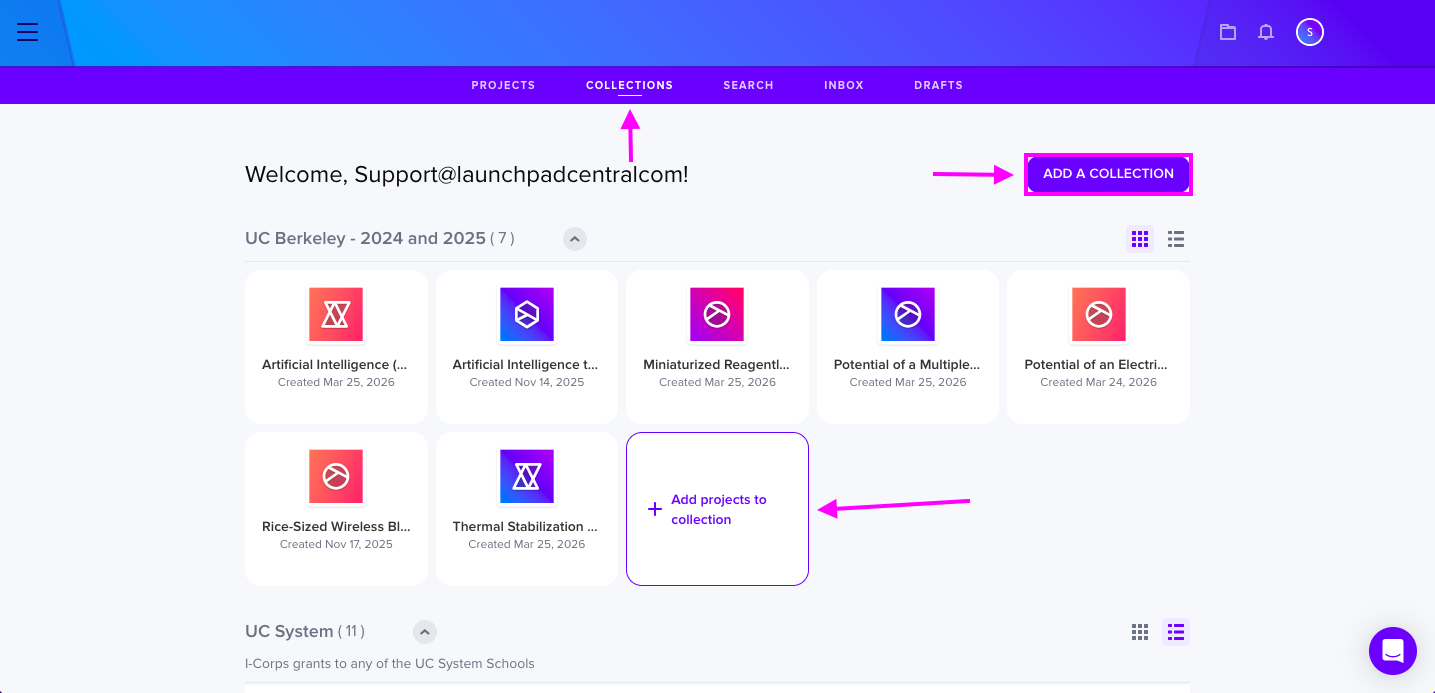Collapse the UC Berkeley - 2024 and 2025 collection
This screenshot has height=693, width=1435.
coord(575,239)
